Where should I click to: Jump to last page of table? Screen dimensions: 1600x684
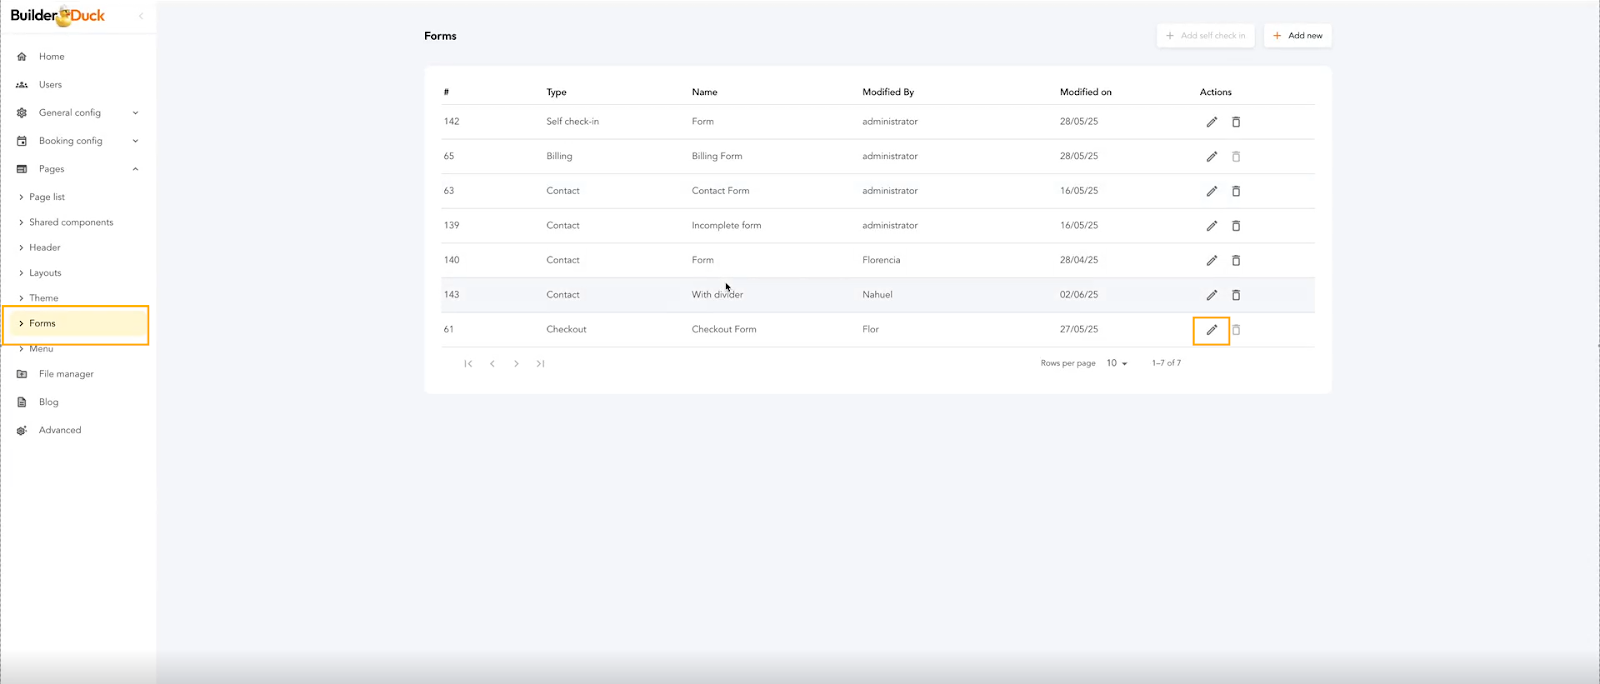[x=540, y=364]
